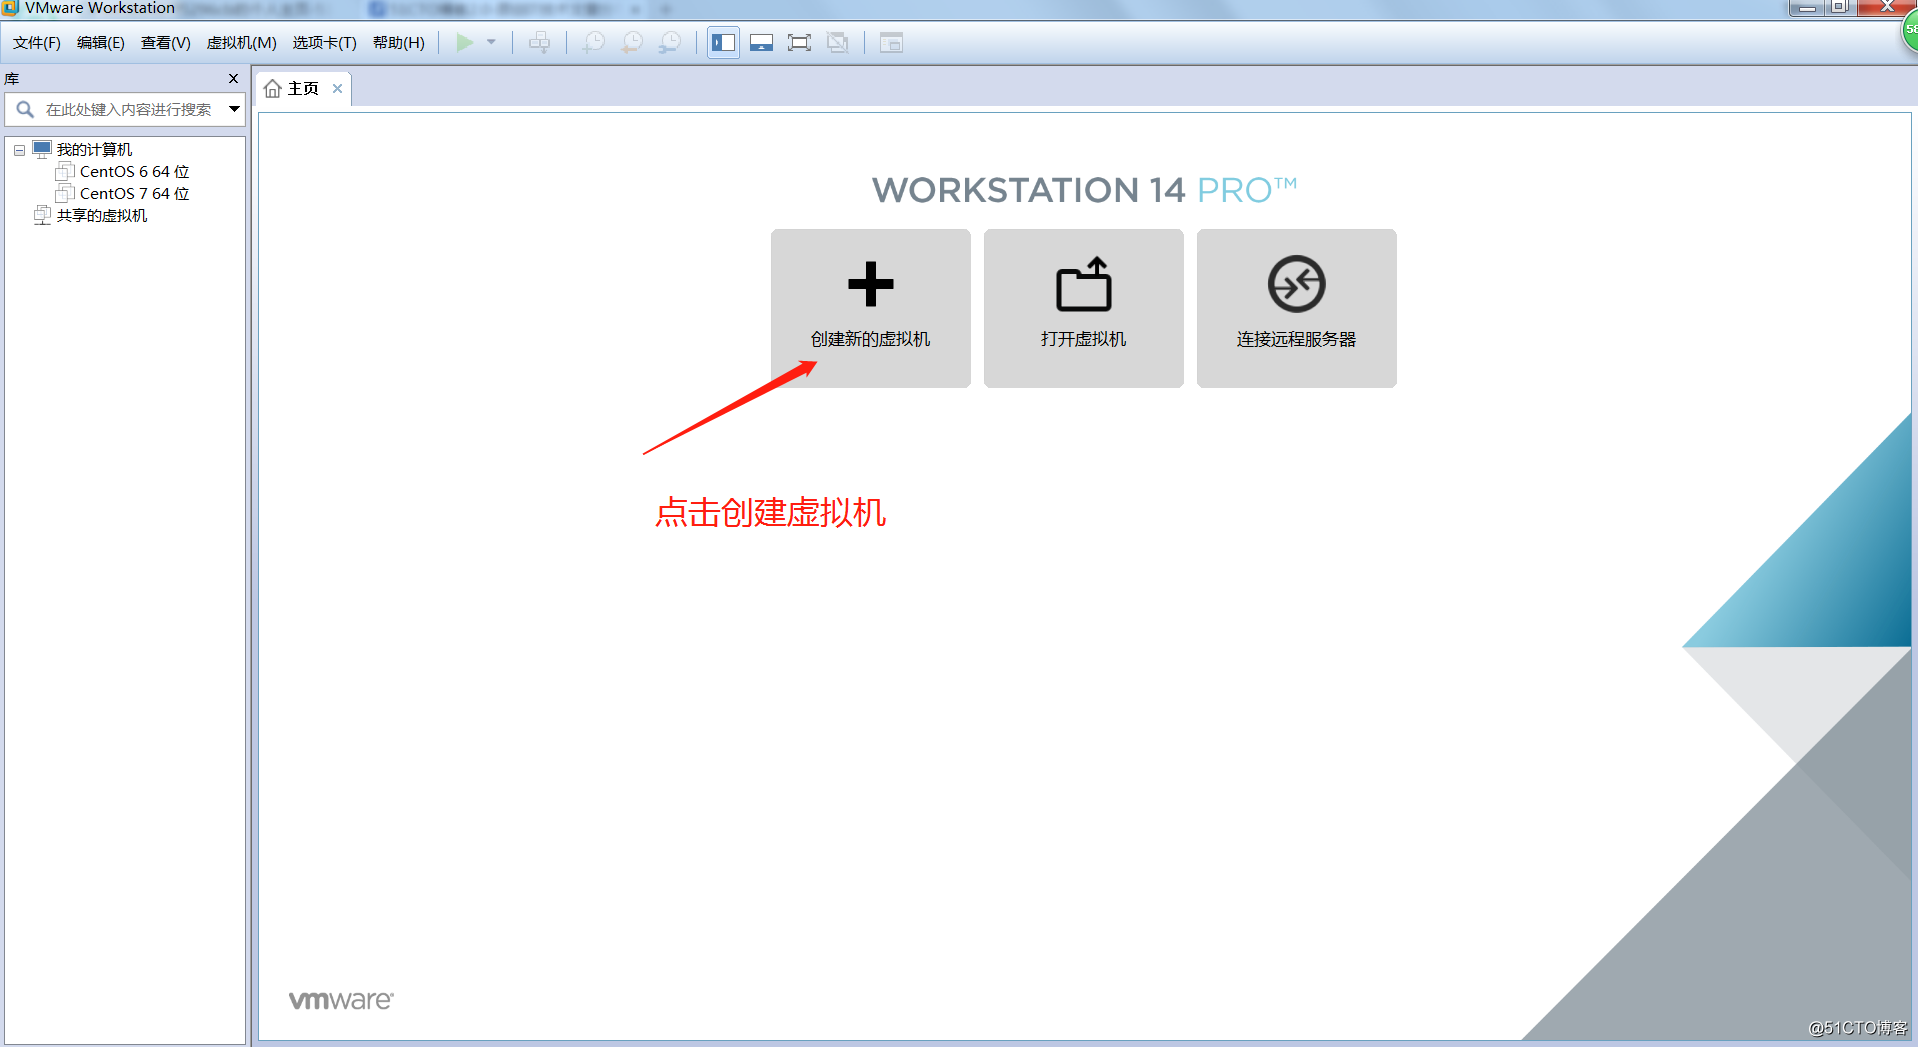Screen dimensions: 1918x1047
Task: Open the power options dropdown arrow
Action: 491,42
